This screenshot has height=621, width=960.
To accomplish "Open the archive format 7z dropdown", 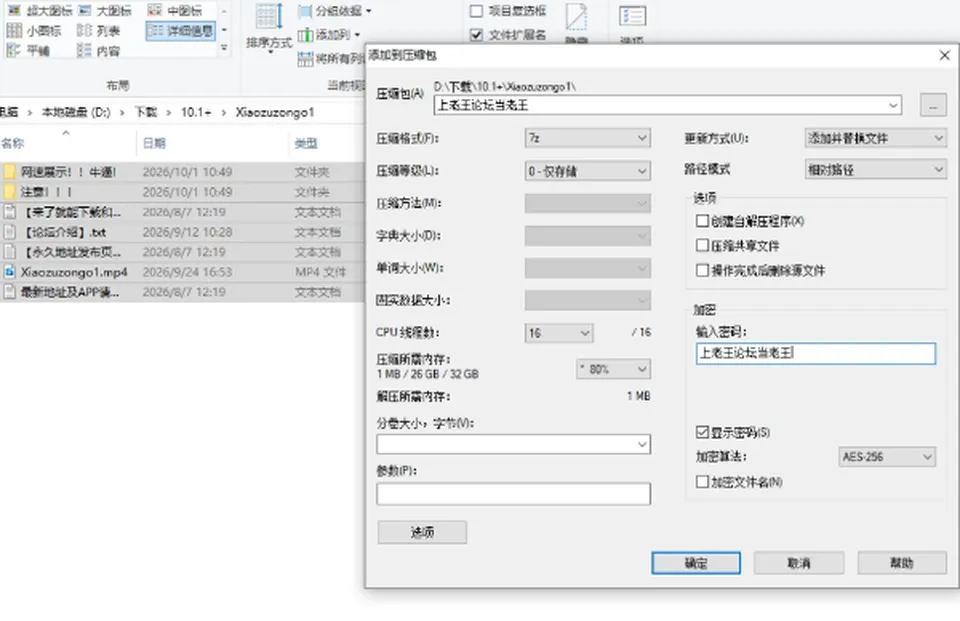I will click(587, 138).
